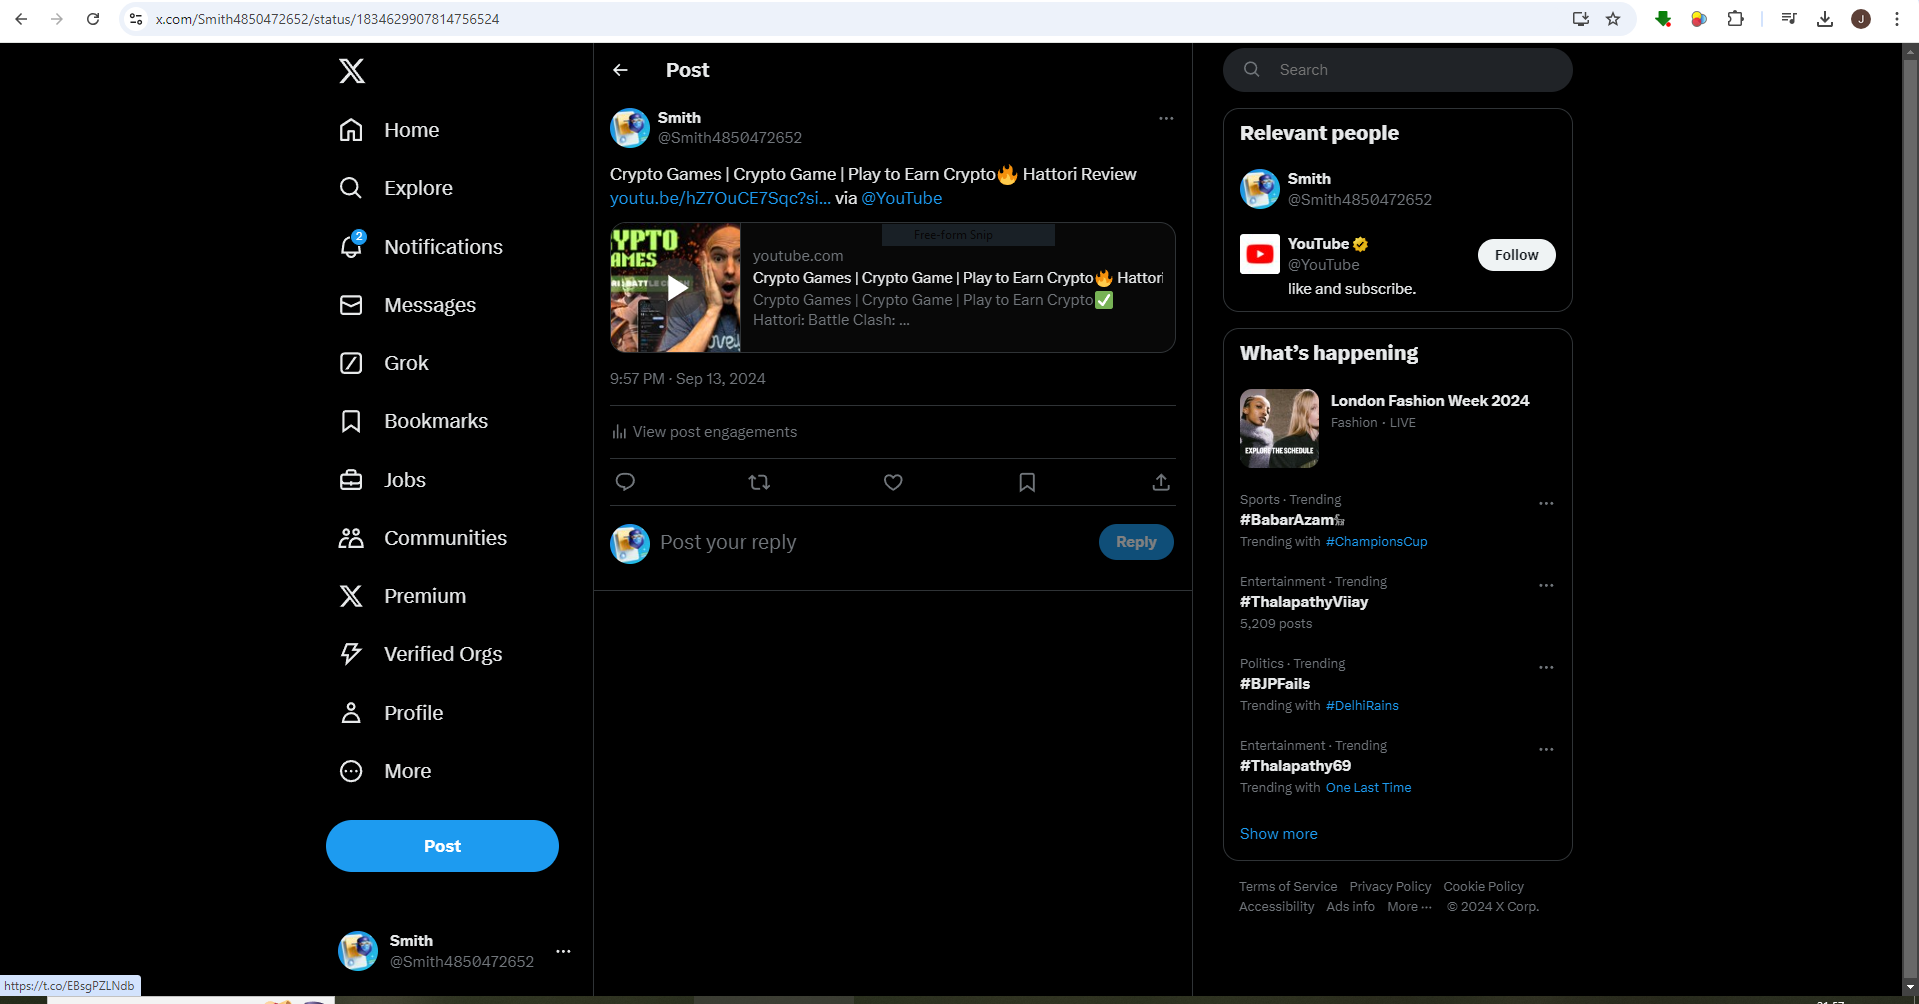Viewport: 1919px width, 1004px height.
Task: Bookmark the post via bookmark icon
Action: 1027,482
